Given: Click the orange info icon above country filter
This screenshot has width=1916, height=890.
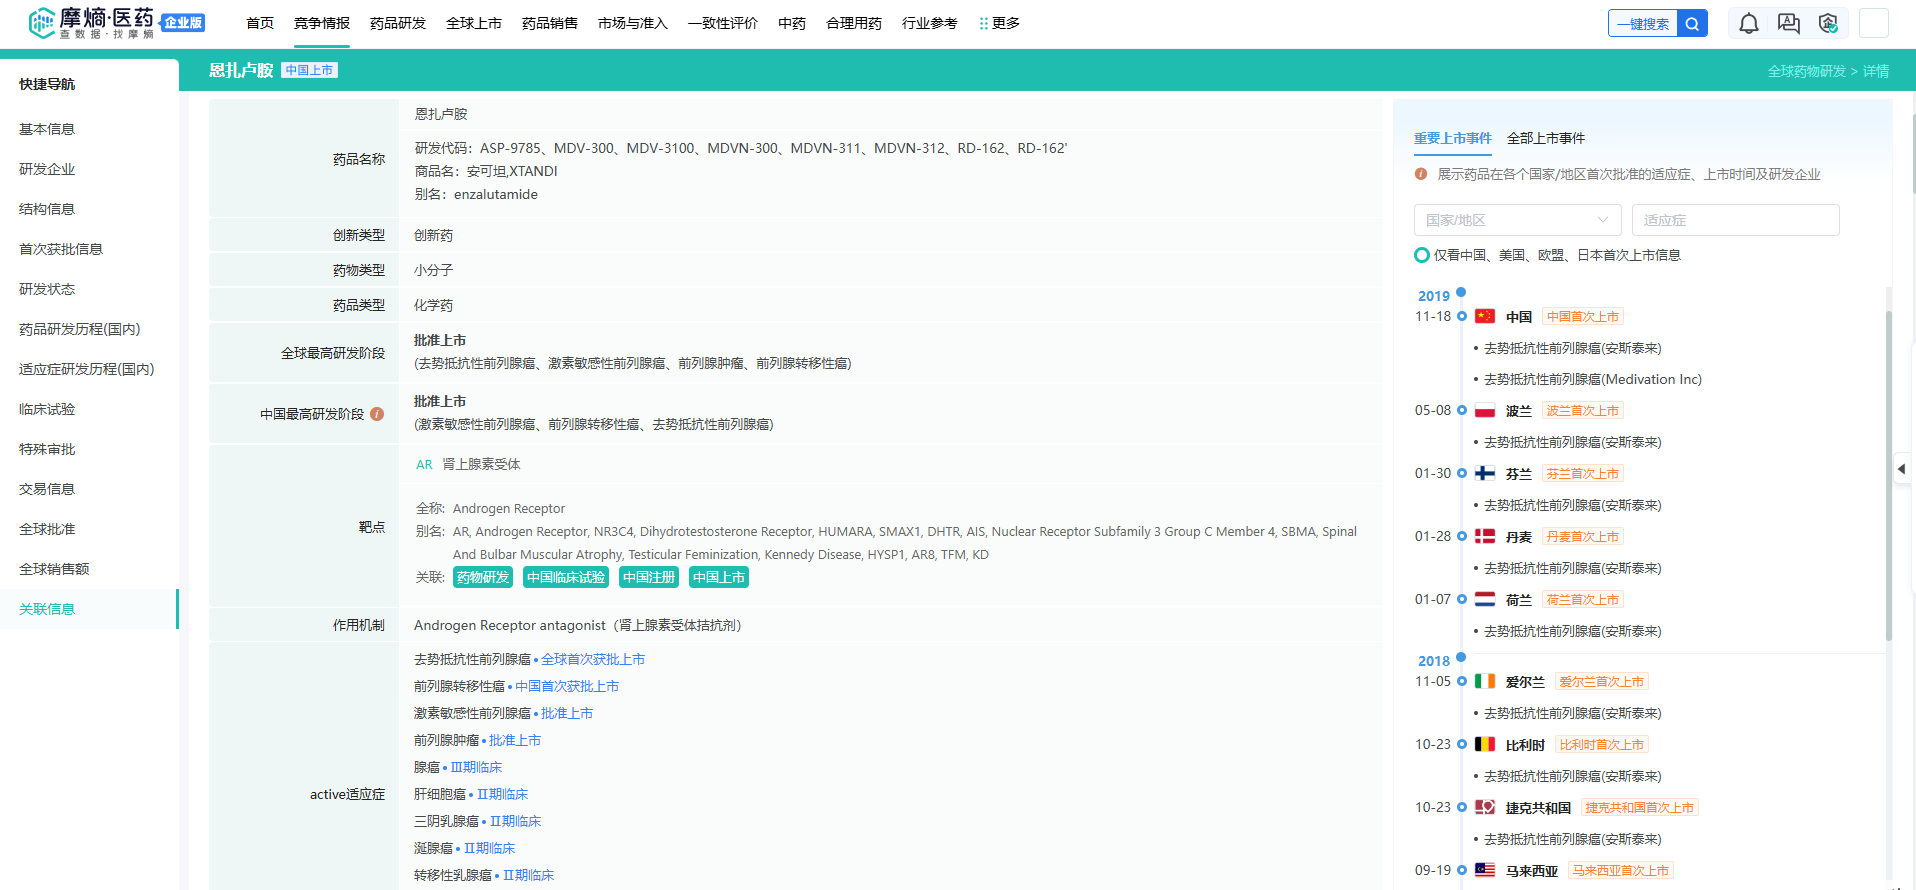Looking at the screenshot, I should coord(1421,174).
